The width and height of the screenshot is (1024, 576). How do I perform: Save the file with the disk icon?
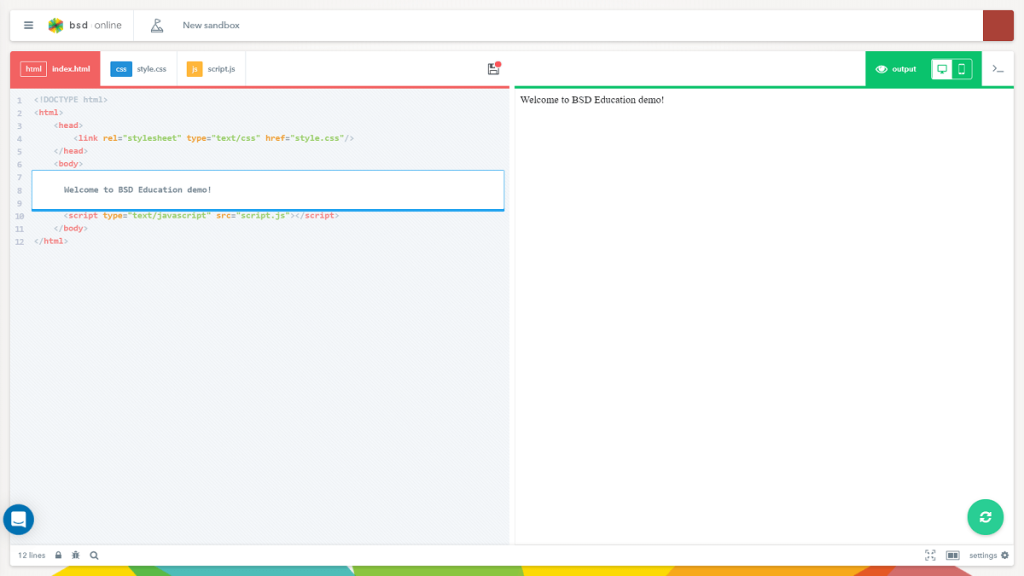(493, 69)
